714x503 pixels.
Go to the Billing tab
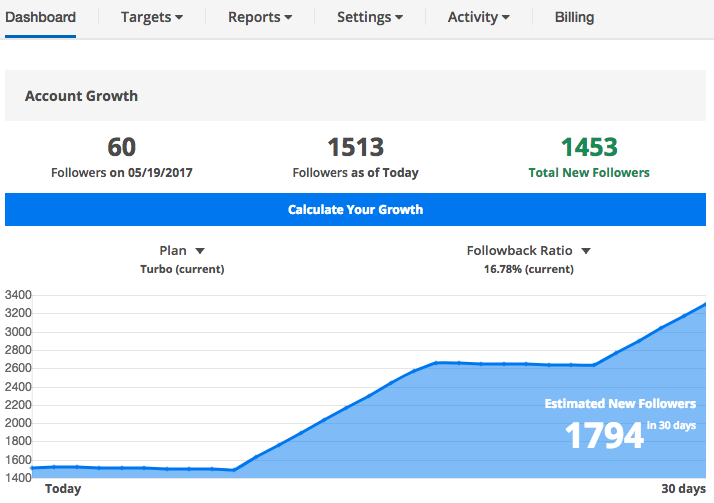(574, 17)
